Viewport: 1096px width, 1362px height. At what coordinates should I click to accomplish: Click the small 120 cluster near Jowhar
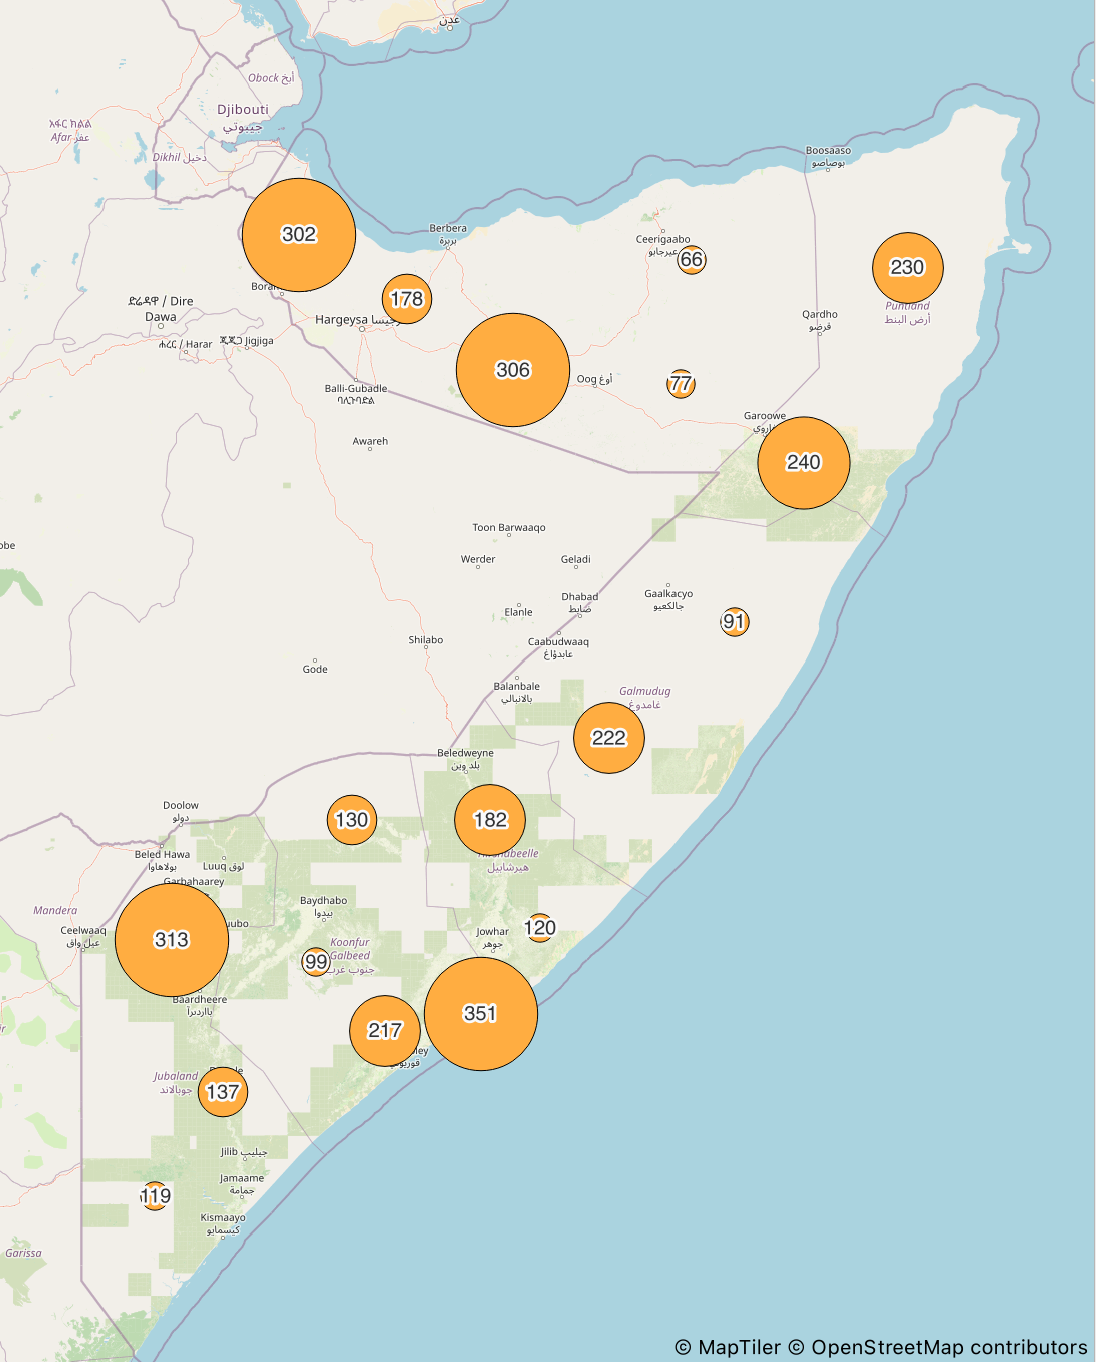pyautogui.click(x=540, y=928)
